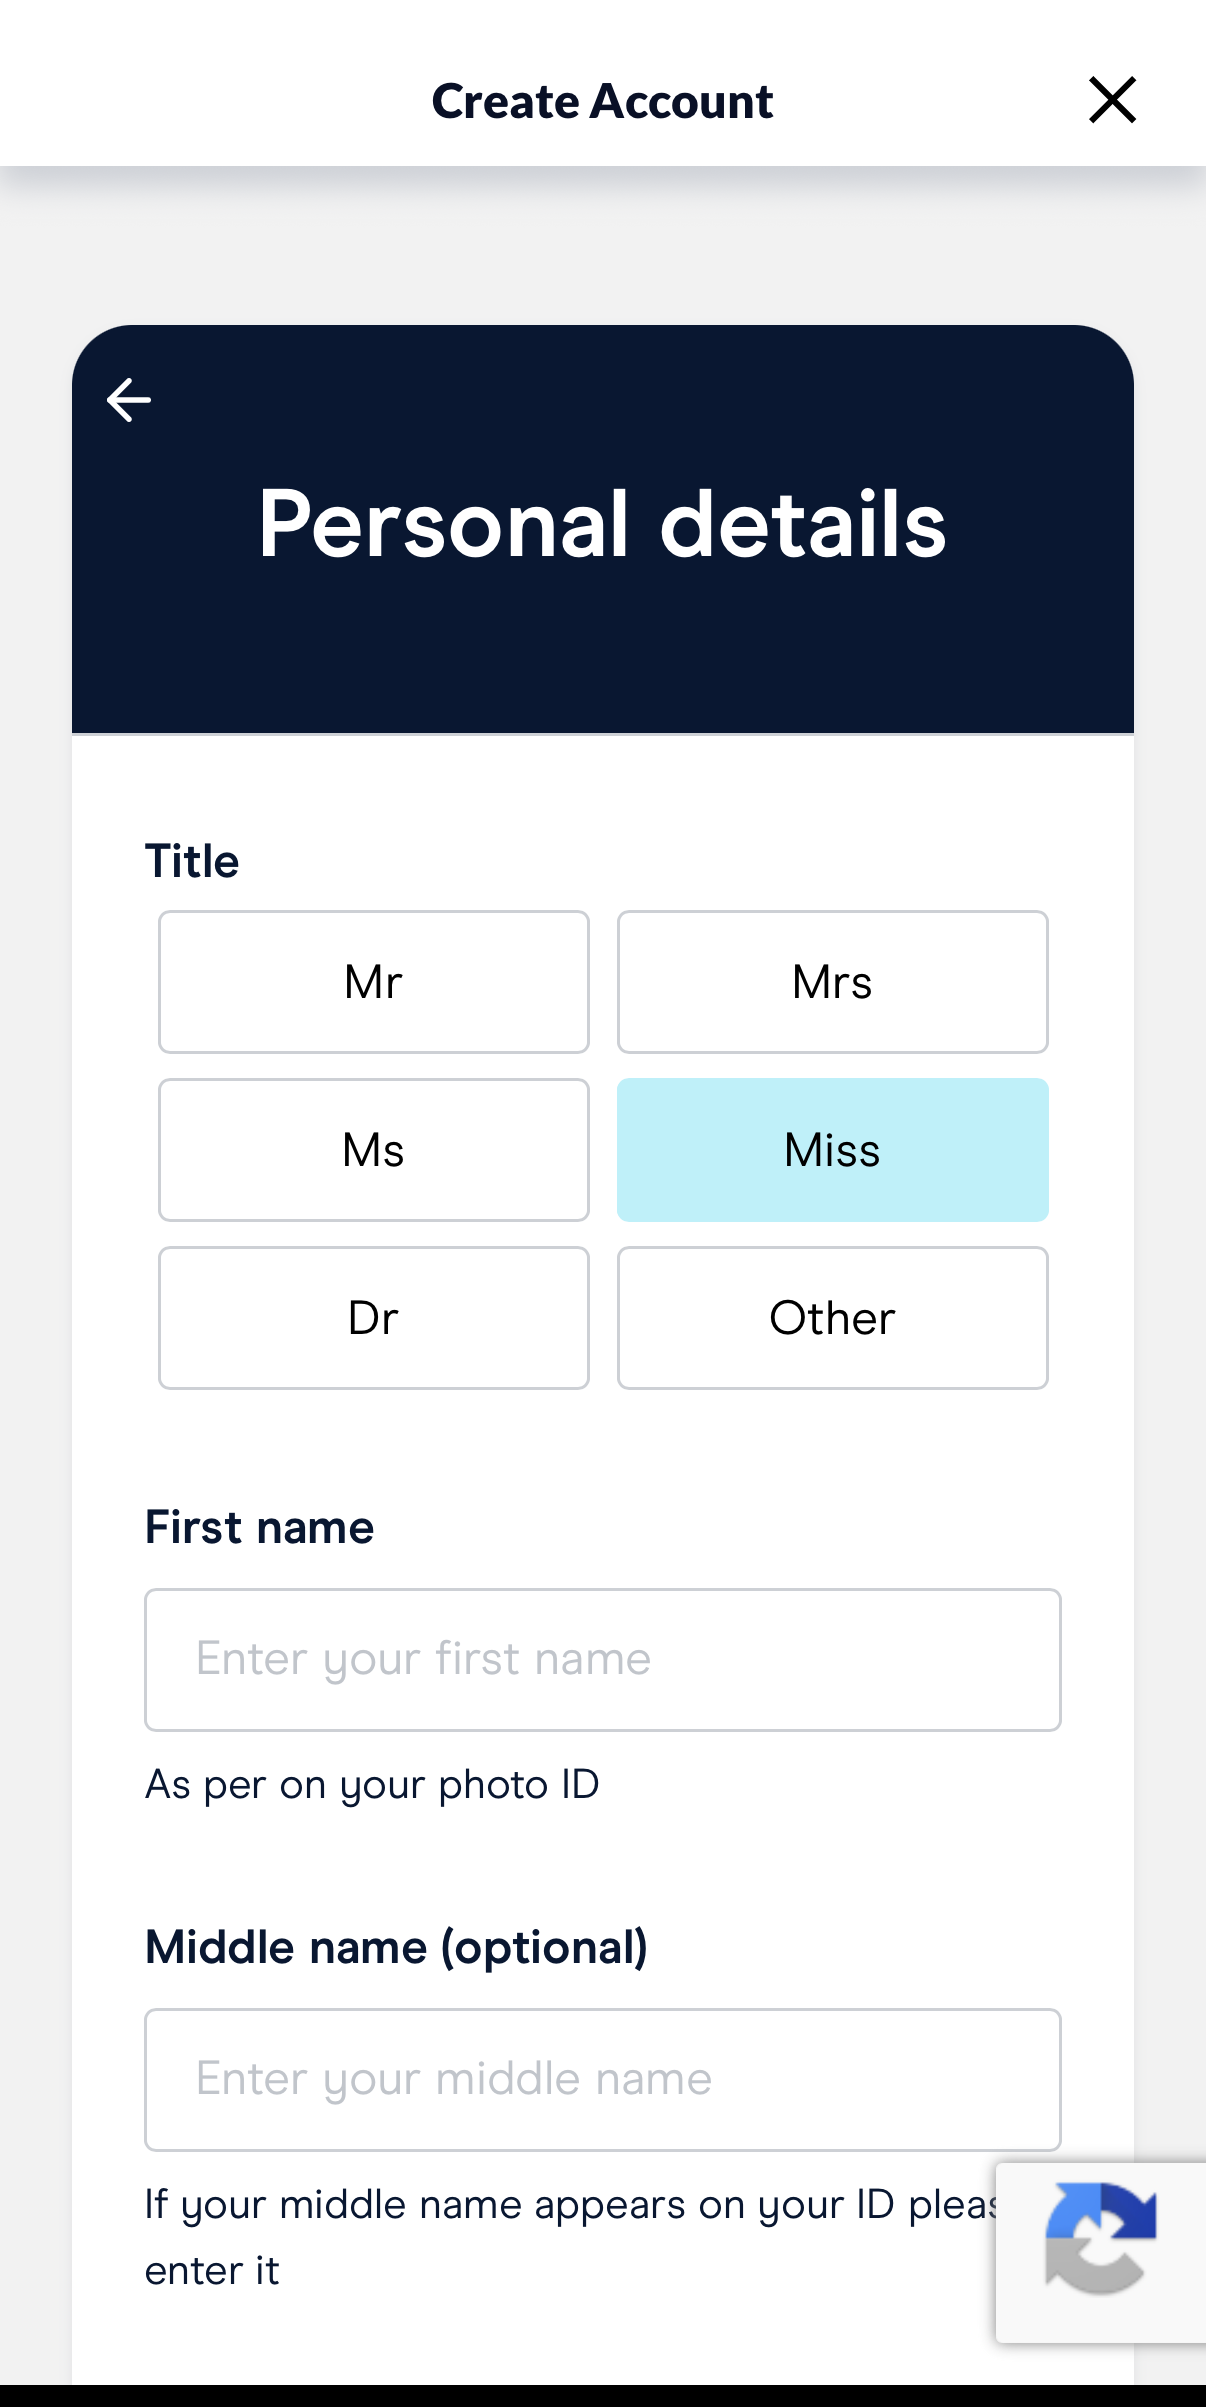The image size is (1206, 2407).
Task: Click the reCAPTCHA badge icon
Action: [x=1100, y=2238]
